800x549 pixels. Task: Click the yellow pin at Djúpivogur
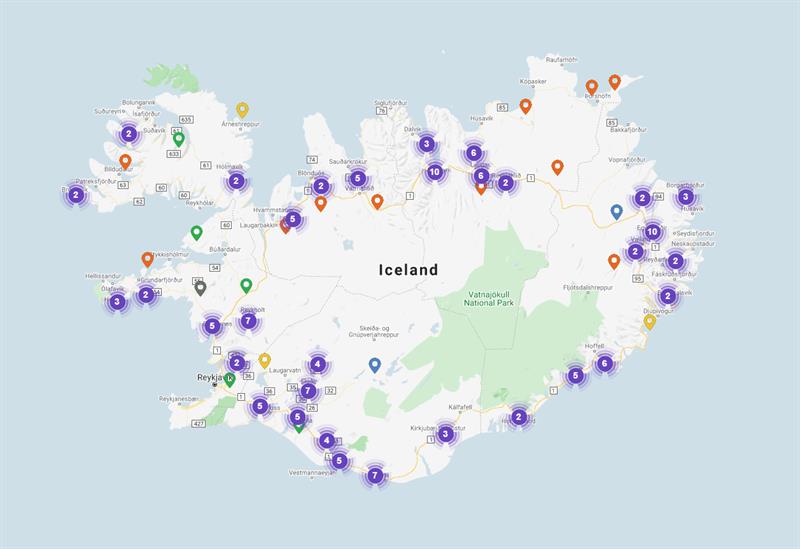pyautogui.click(x=649, y=321)
